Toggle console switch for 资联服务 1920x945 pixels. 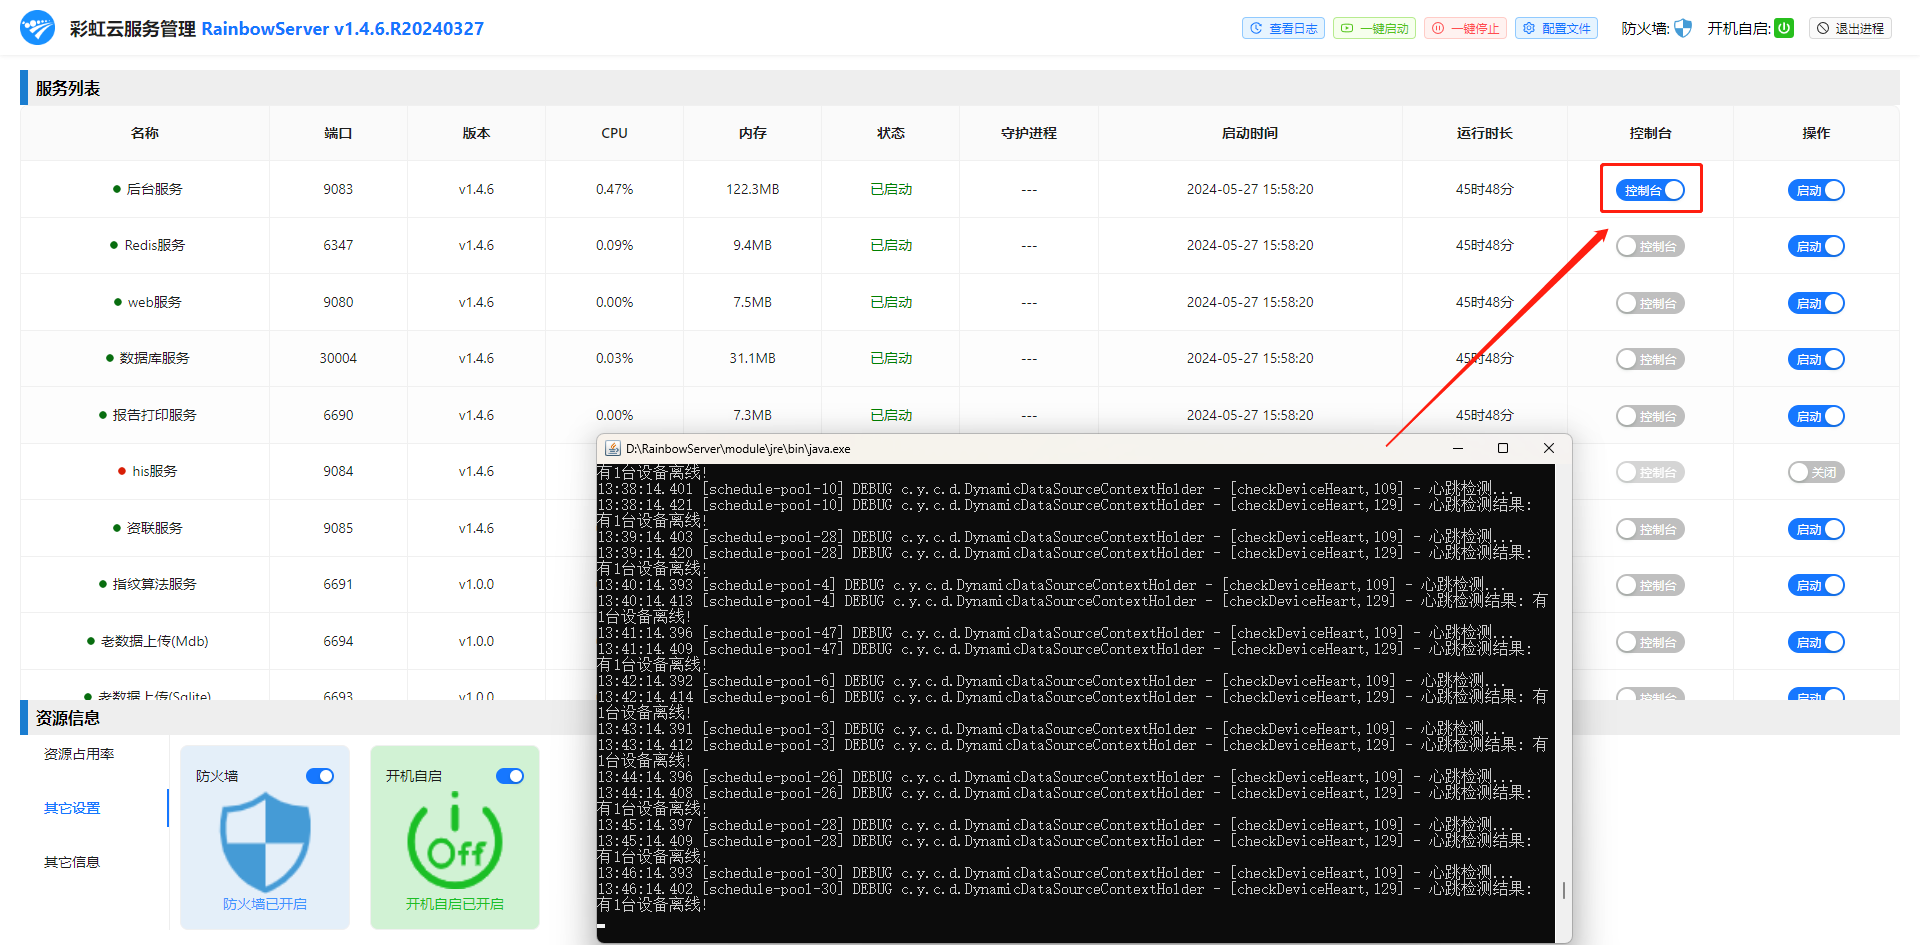point(1651,529)
